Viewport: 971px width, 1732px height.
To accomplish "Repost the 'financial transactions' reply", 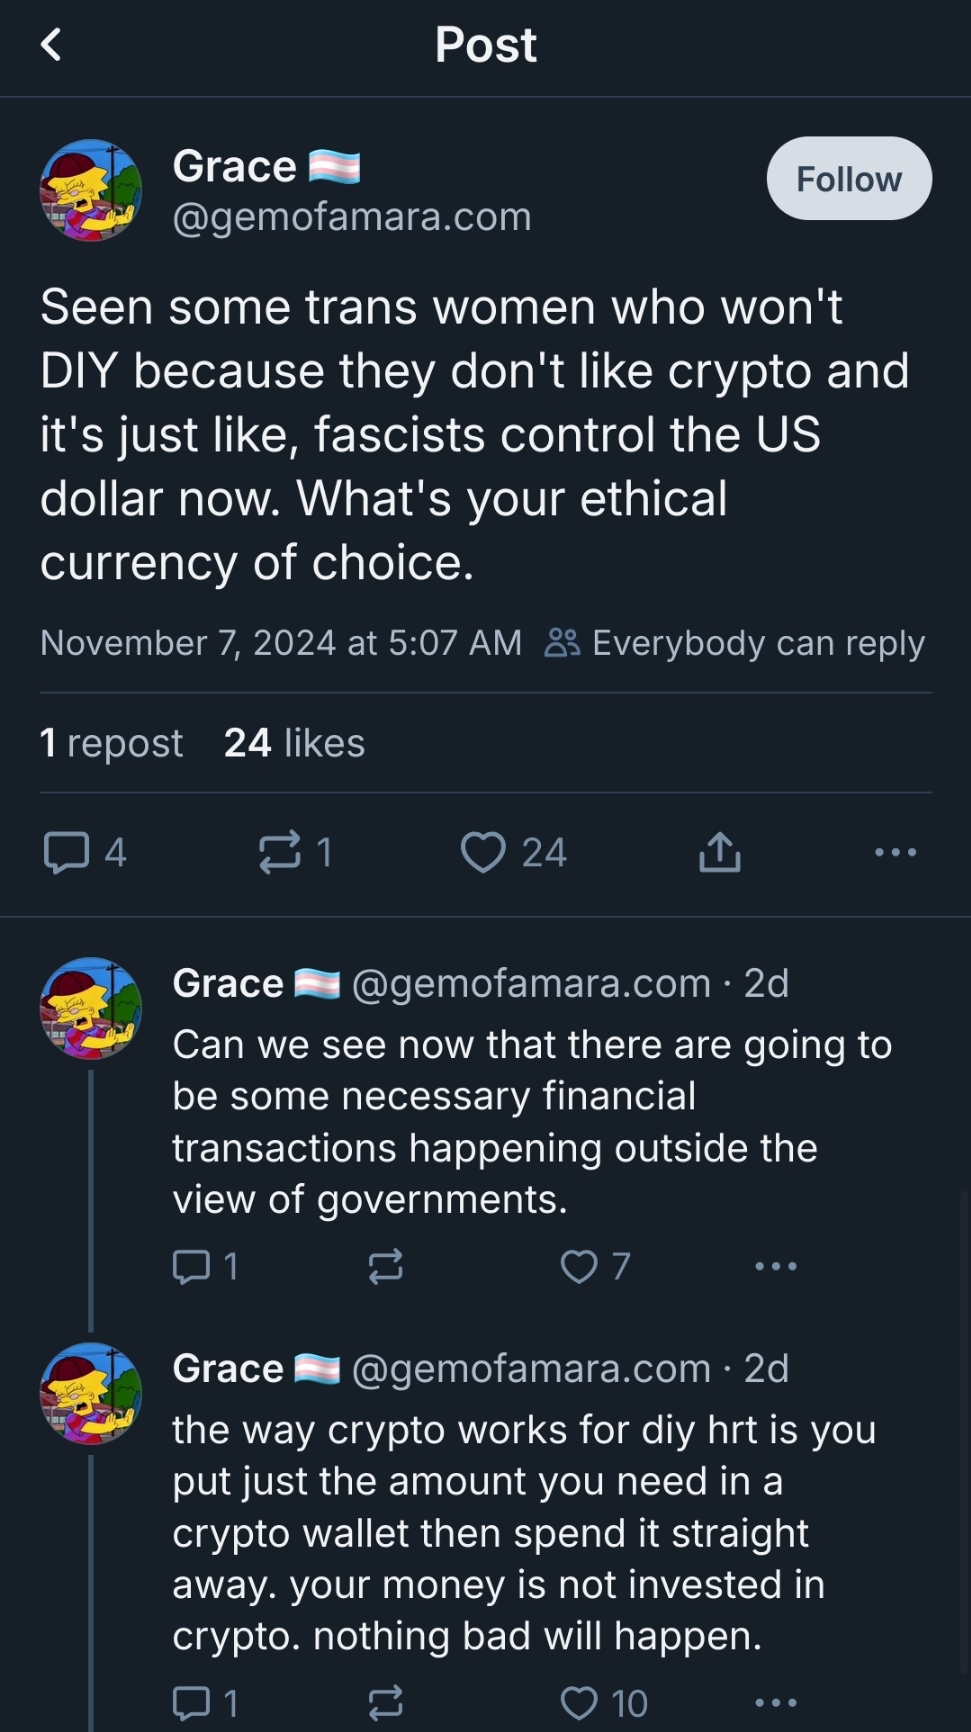I will tap(386, 1267).
